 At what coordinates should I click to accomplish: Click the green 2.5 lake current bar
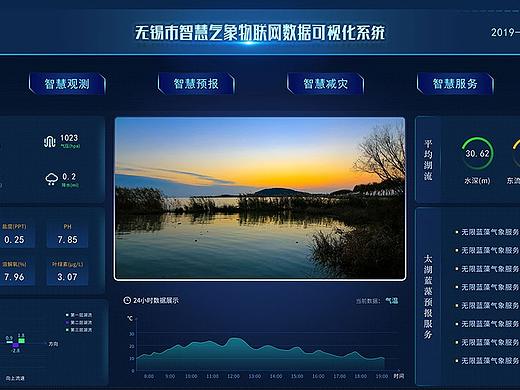click(21, 340)
